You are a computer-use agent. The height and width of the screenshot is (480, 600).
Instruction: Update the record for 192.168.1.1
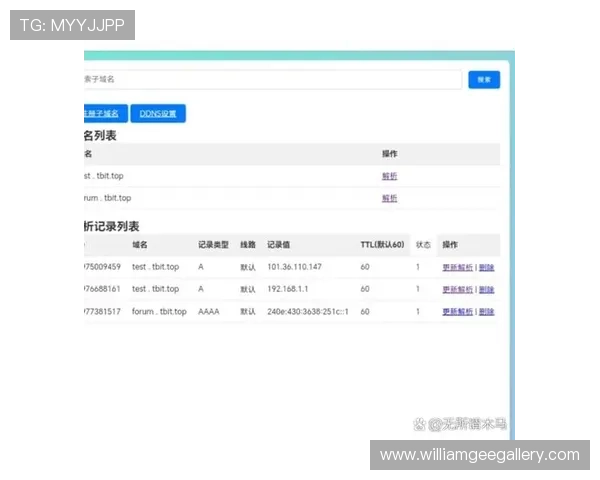[458, 289]
